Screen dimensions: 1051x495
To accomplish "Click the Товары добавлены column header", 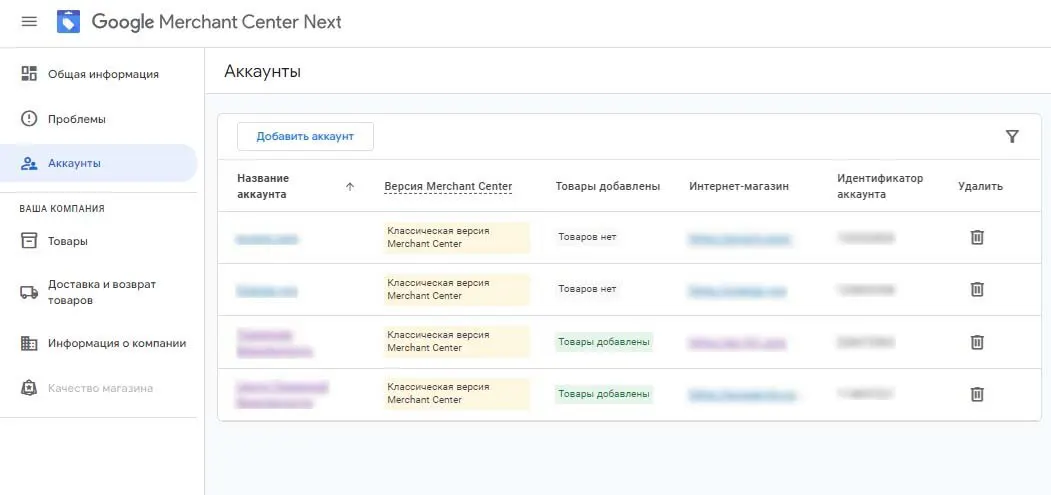I will pyautogui.click(x=608, y=186).
